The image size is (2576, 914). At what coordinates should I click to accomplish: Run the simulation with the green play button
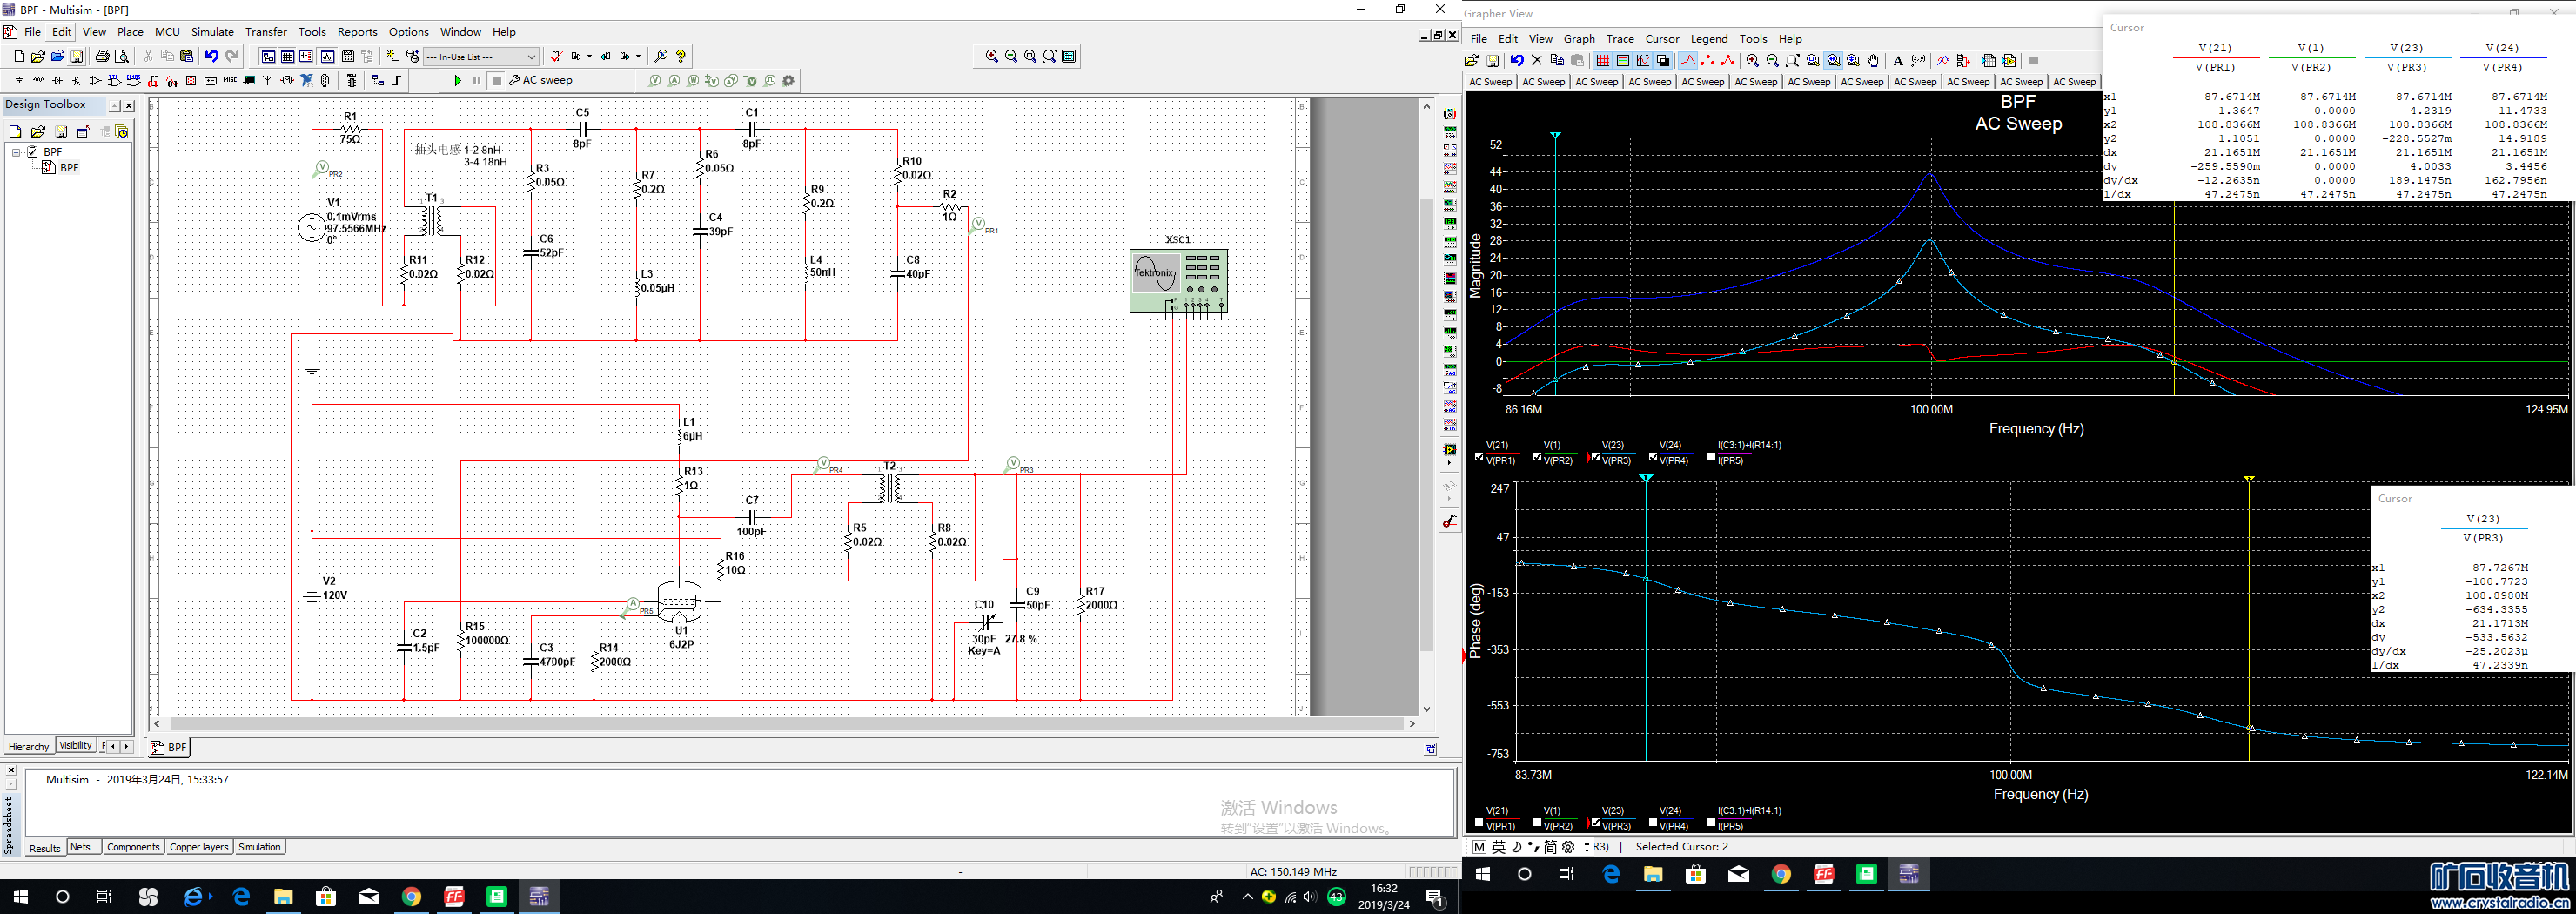[457, 81]
